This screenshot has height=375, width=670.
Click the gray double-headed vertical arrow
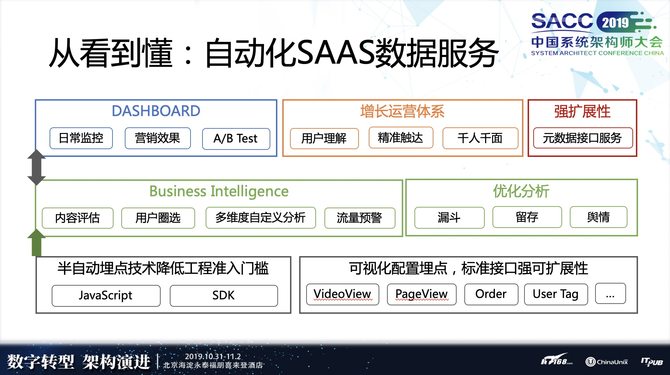[x=36, y=167]
